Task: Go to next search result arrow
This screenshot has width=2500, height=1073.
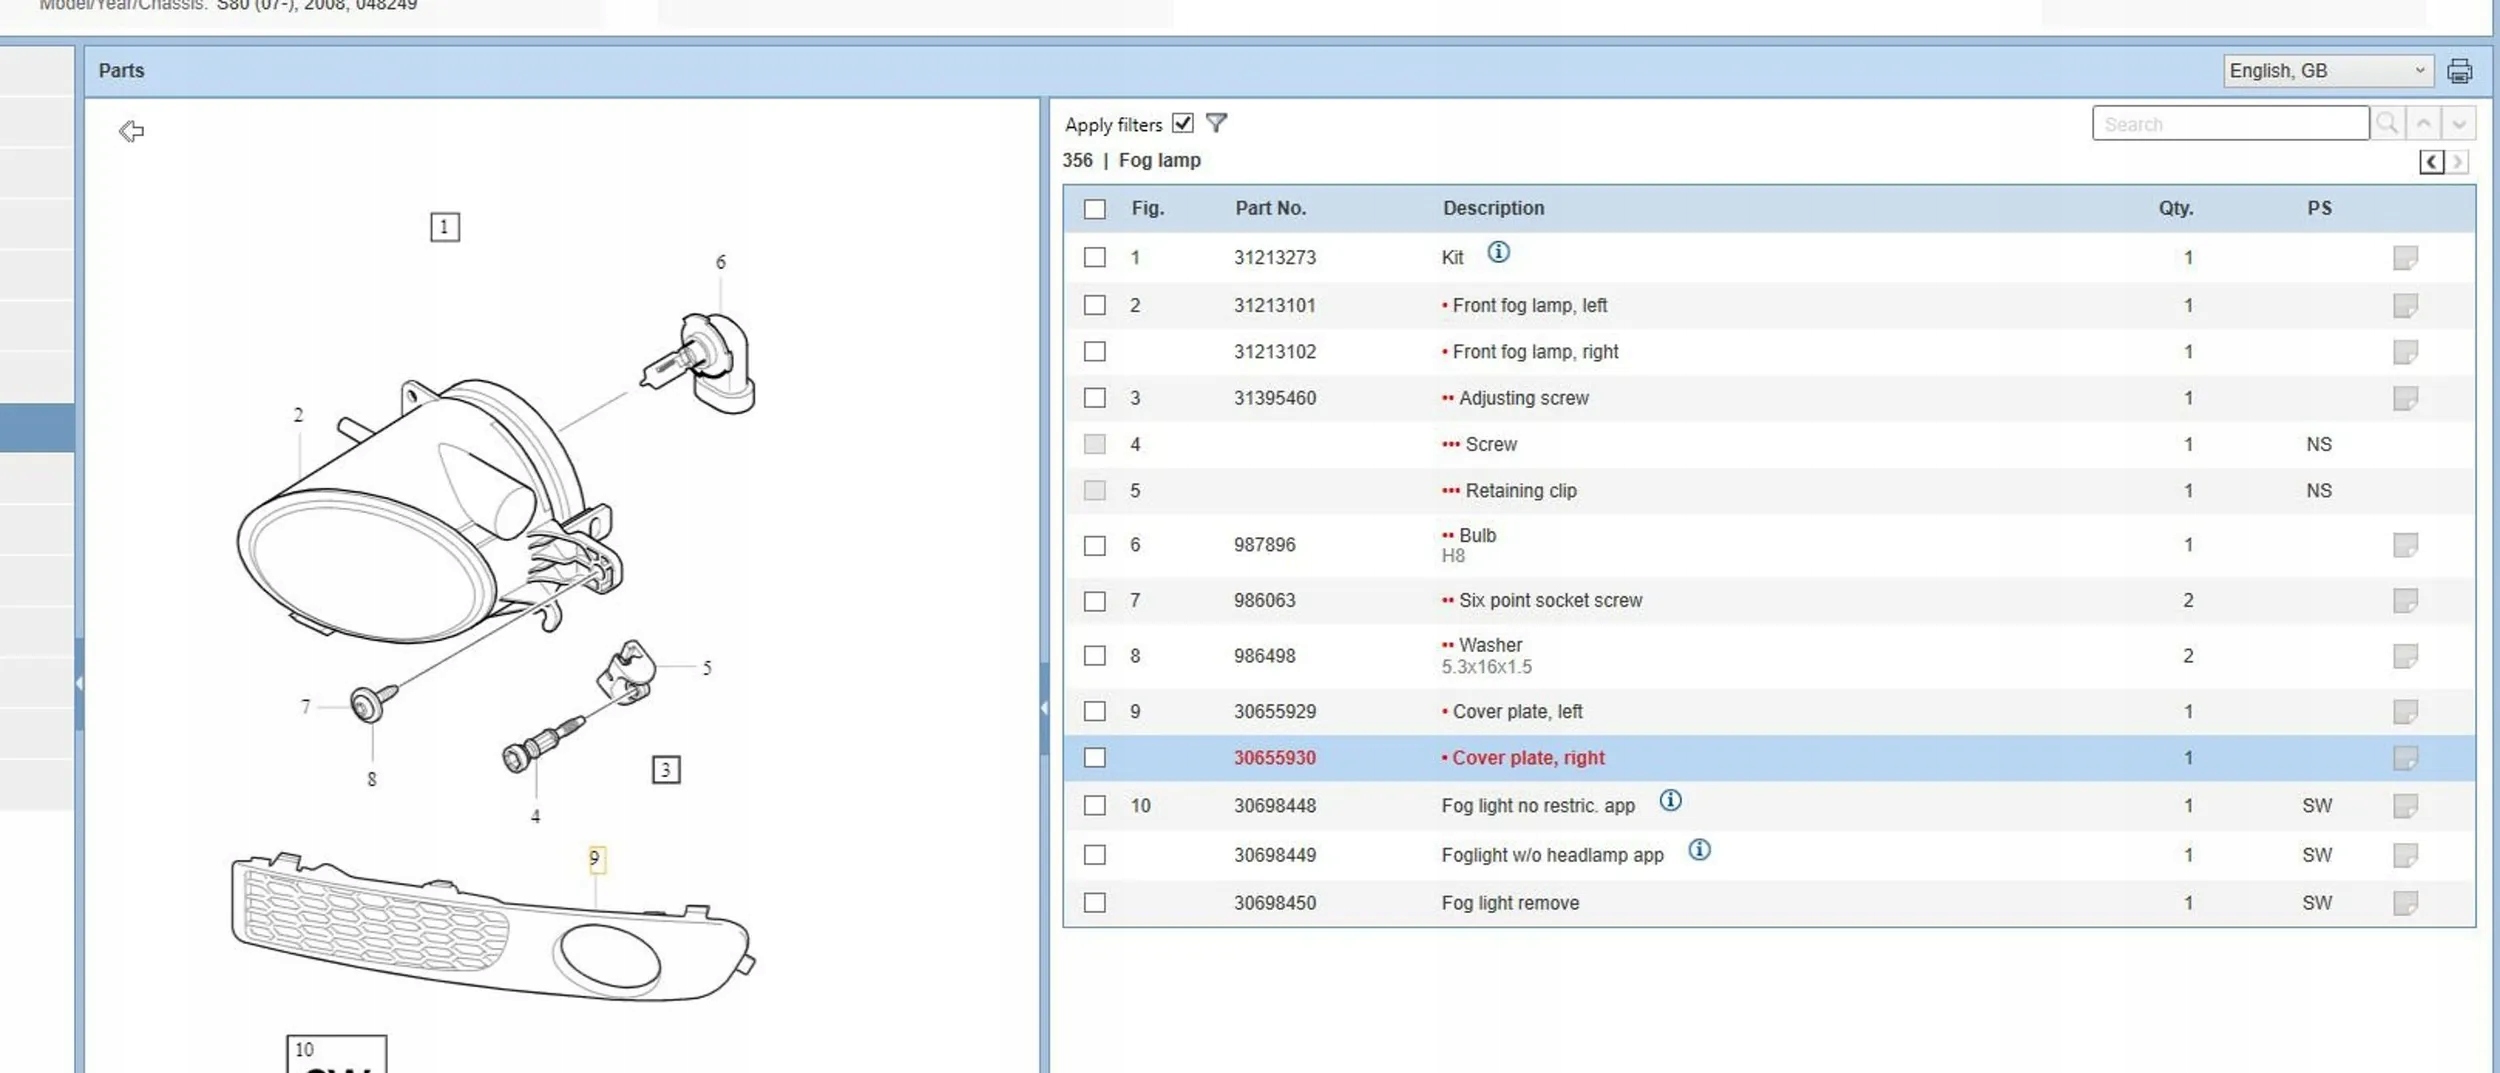Action: [2459, 123]
